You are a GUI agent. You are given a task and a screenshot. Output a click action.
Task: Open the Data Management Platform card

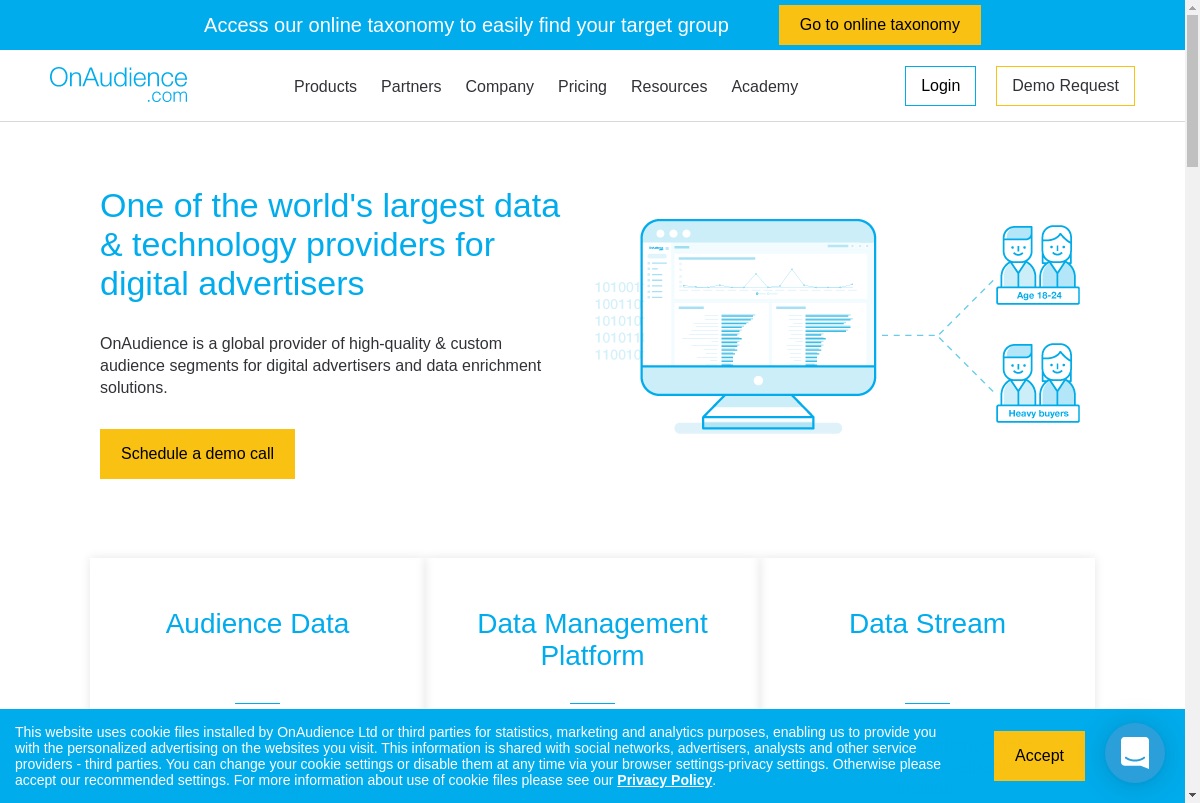coord(592,634)
